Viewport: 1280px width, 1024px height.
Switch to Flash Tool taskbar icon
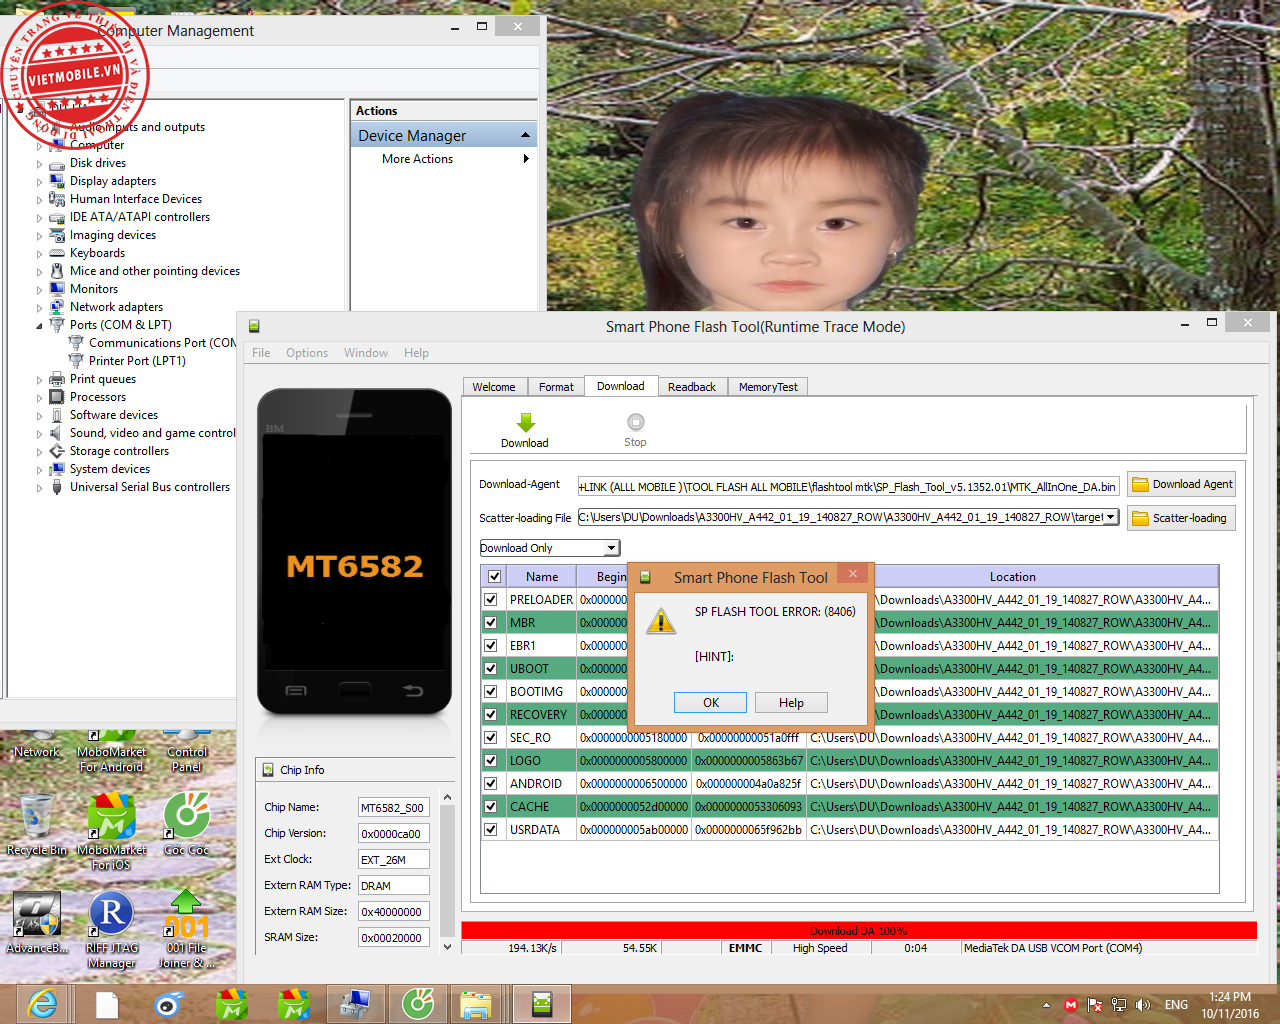pos(542,1004)
